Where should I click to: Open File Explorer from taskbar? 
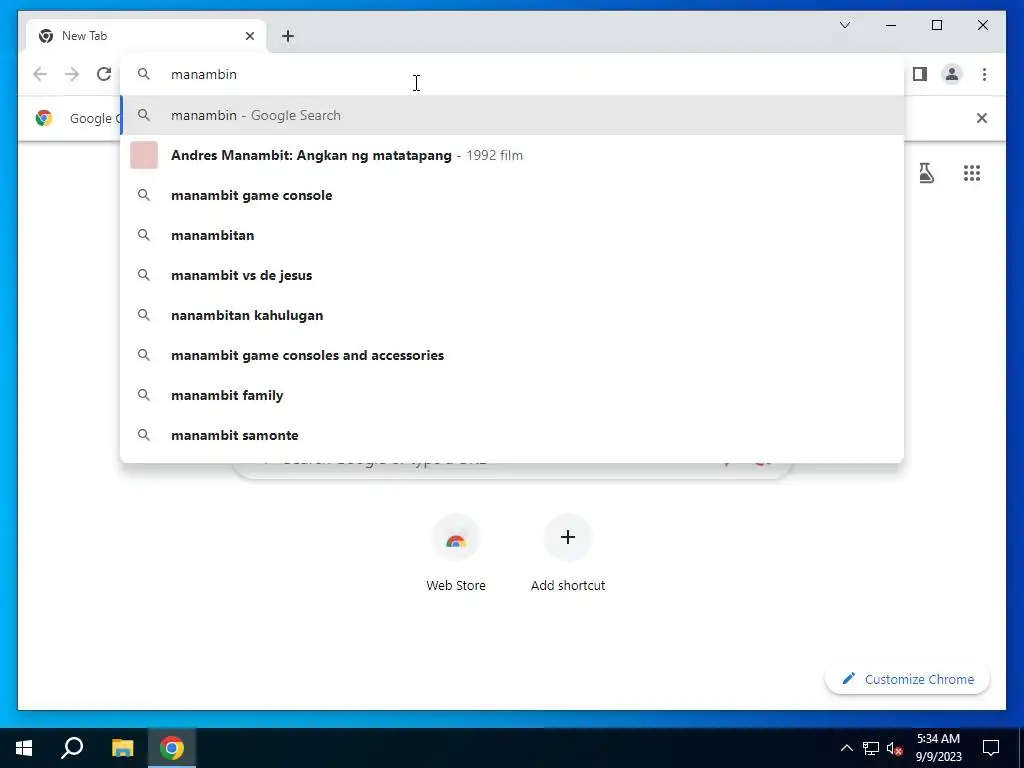pyautogui.click(x=122, y=748)
